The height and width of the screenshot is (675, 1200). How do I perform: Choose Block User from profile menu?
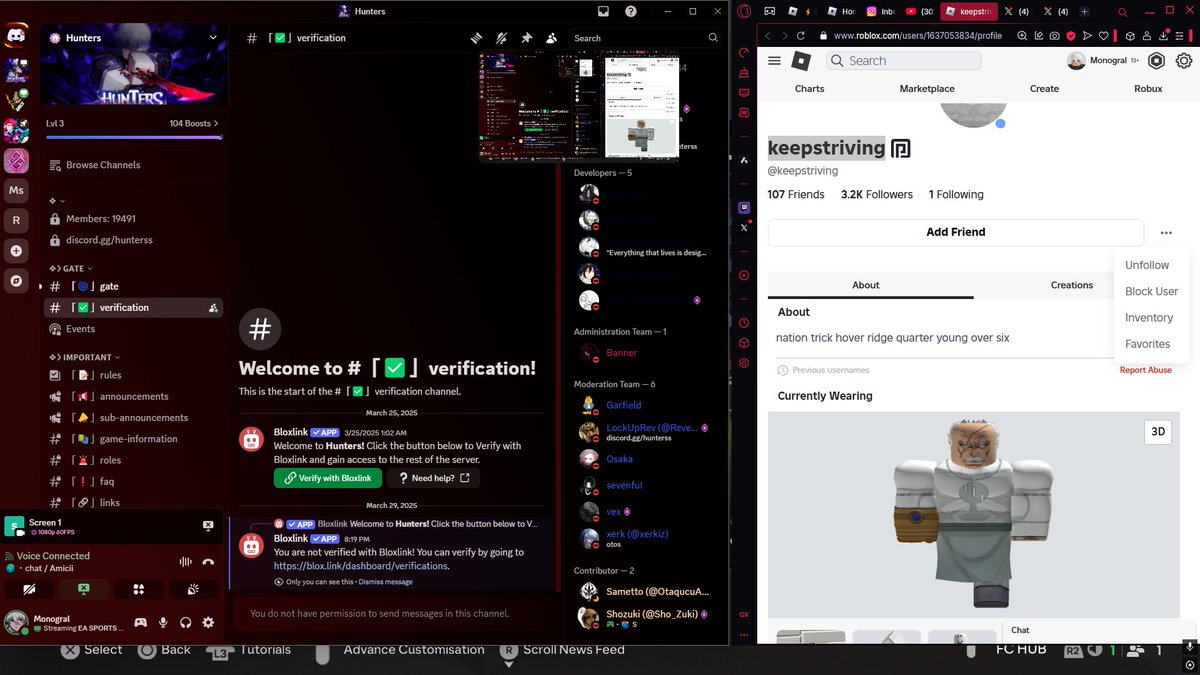click(1152, 291)
